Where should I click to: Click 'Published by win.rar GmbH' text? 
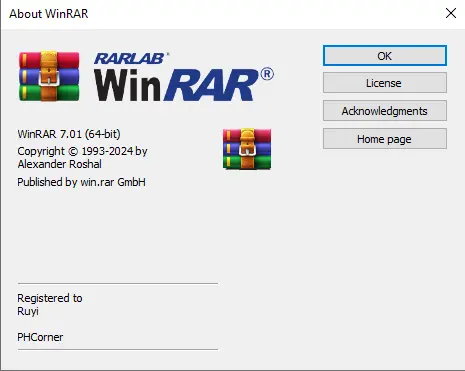pyautogui.click(x=81, y=182)
